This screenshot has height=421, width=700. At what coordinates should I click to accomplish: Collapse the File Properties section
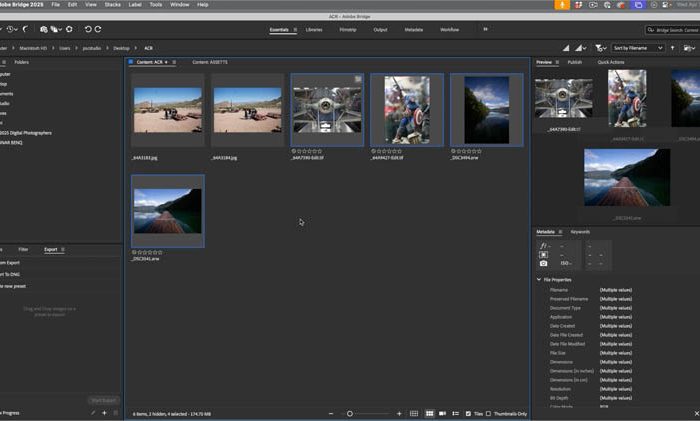coord(539,279)
